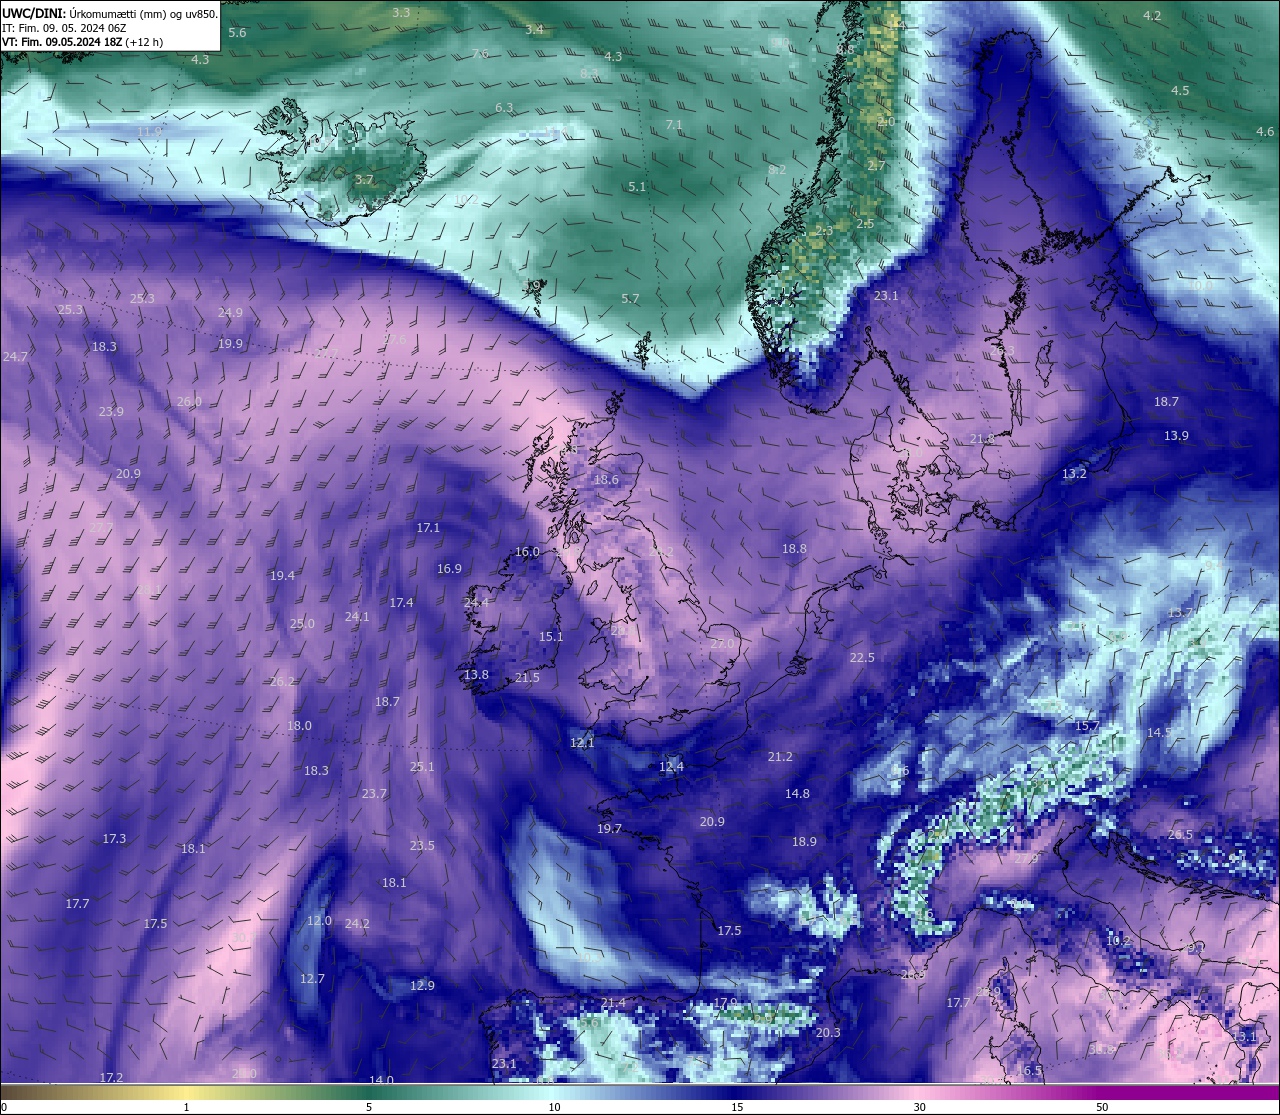Screen dimensions: 1280x1115
Task: Click the map value '3.7' over Iceland
Action: 364,180
